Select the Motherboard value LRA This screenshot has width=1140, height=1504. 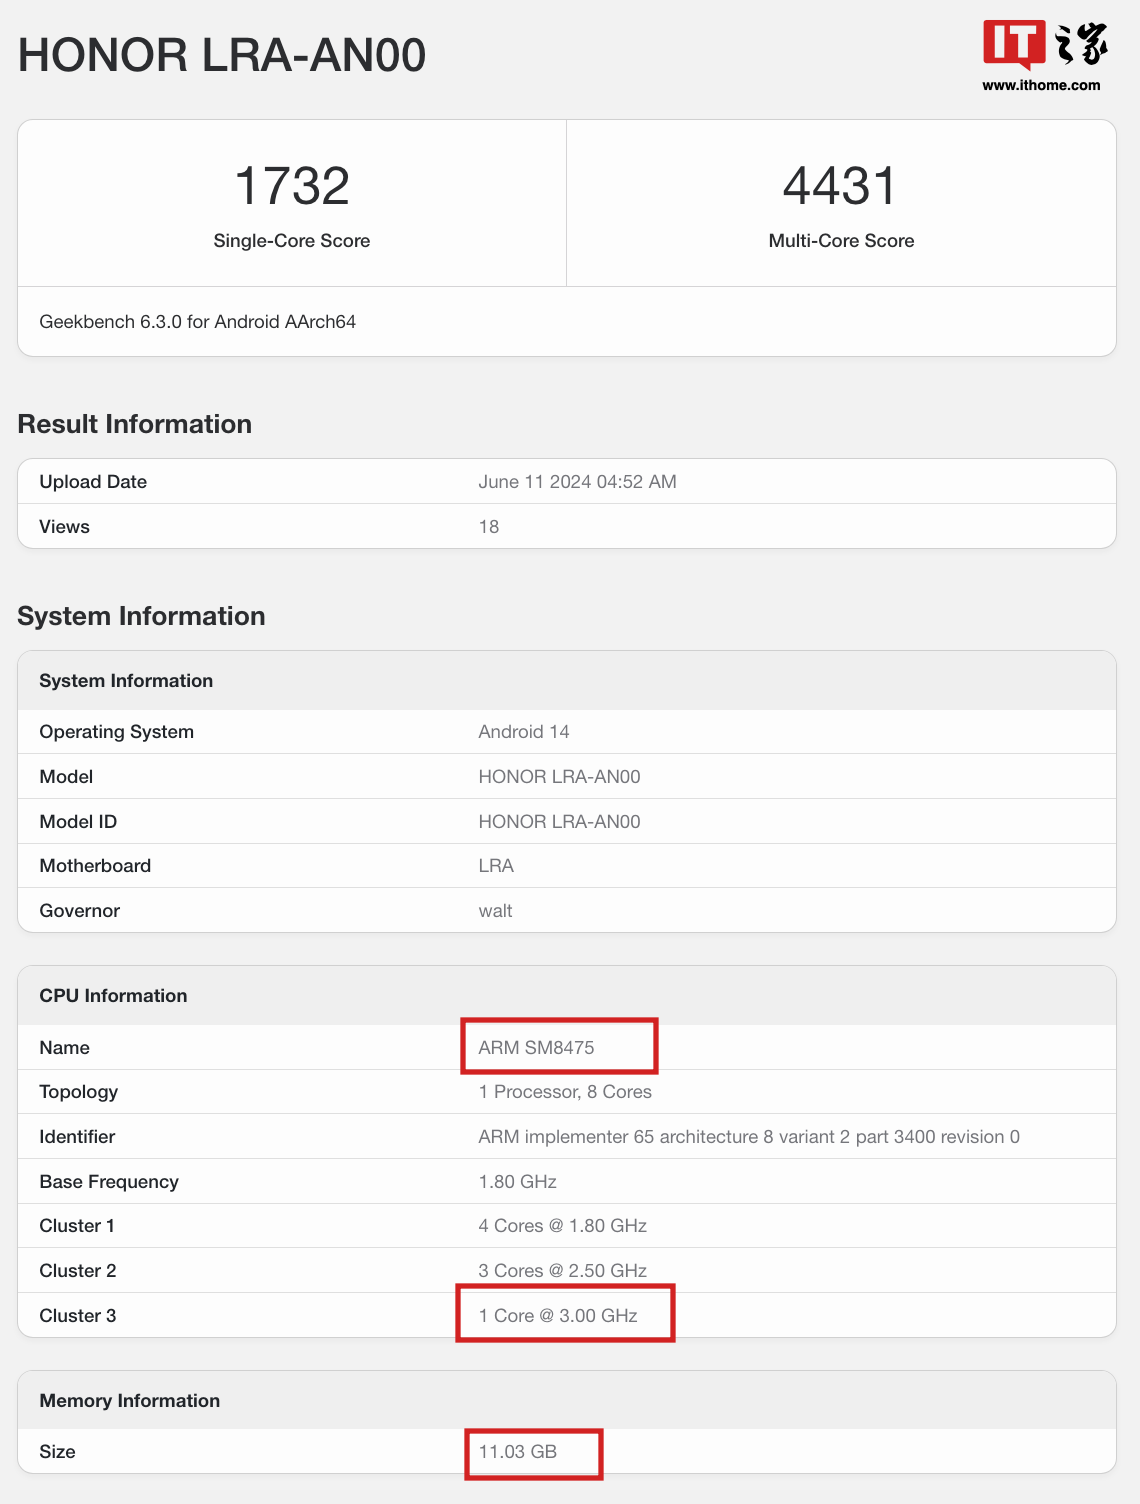click(x=497, y=865)
